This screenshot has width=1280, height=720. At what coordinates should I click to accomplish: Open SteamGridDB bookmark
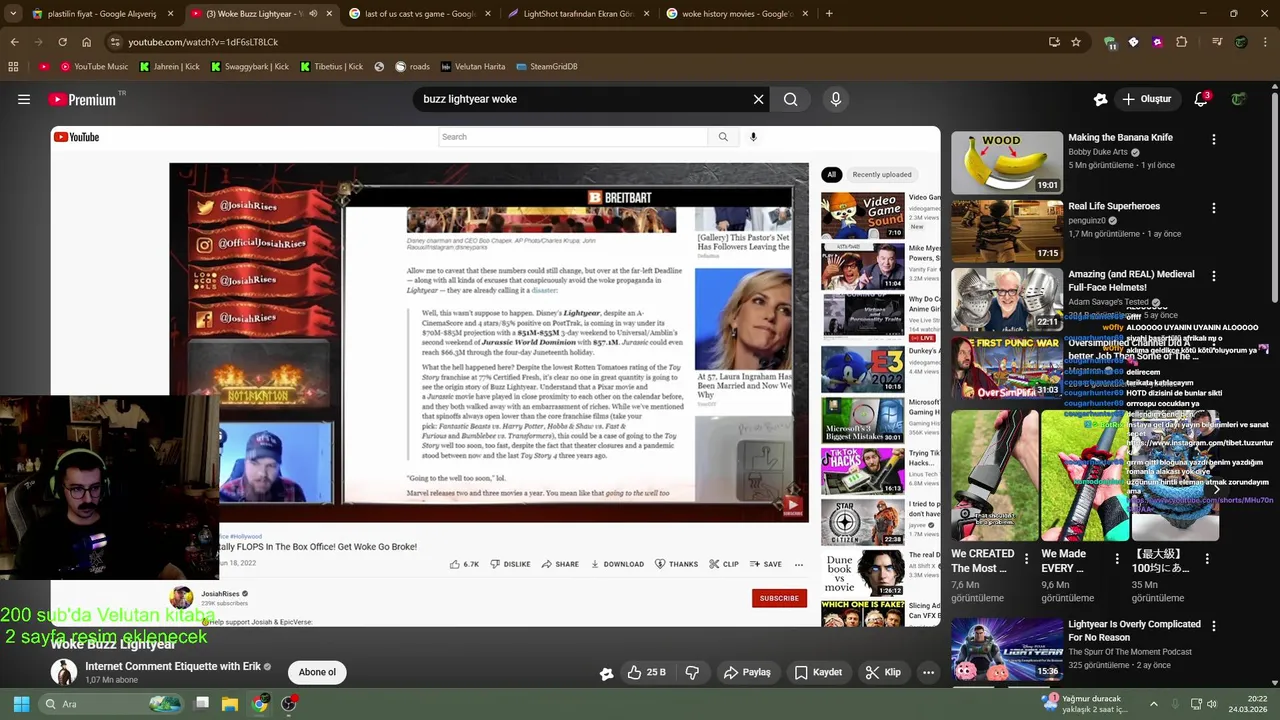click(547, 67)
